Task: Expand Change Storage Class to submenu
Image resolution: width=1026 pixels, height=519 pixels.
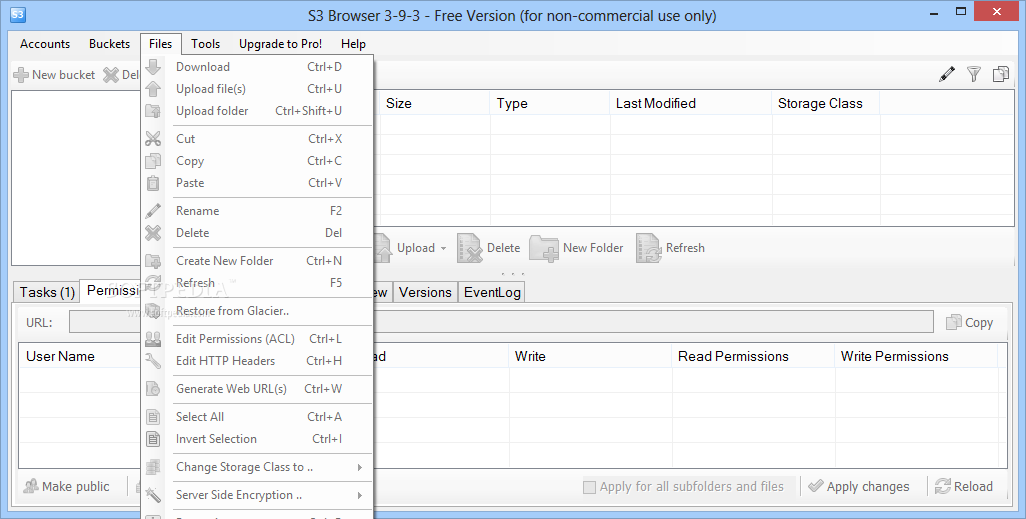Action: click(x=360, y=467)
